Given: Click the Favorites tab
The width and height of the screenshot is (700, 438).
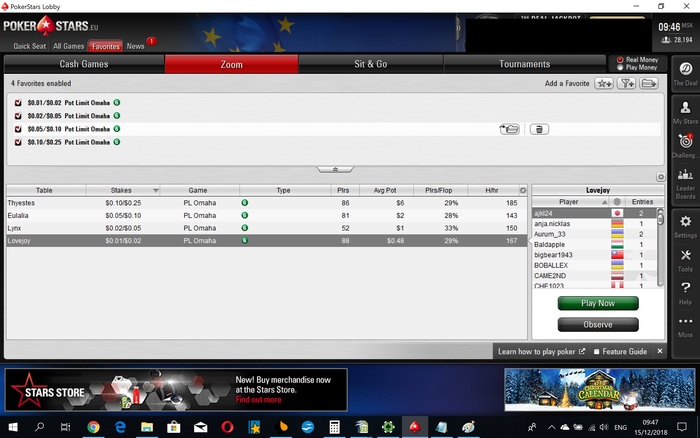Looking at the screenshot, I should point(105,46).
